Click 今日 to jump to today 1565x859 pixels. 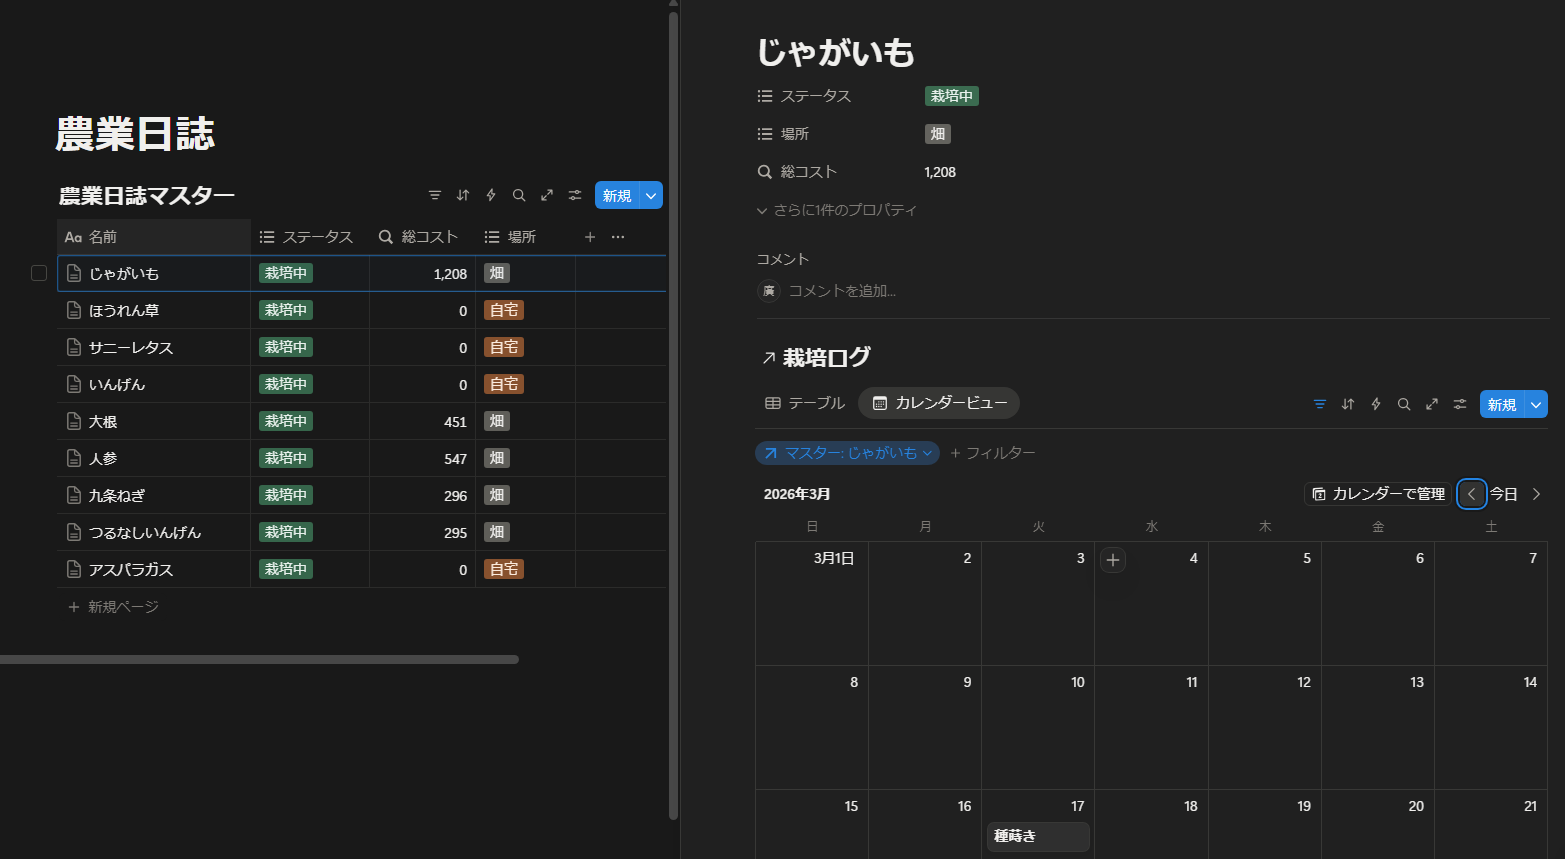pyautogui.click(x=1503, y=494)
